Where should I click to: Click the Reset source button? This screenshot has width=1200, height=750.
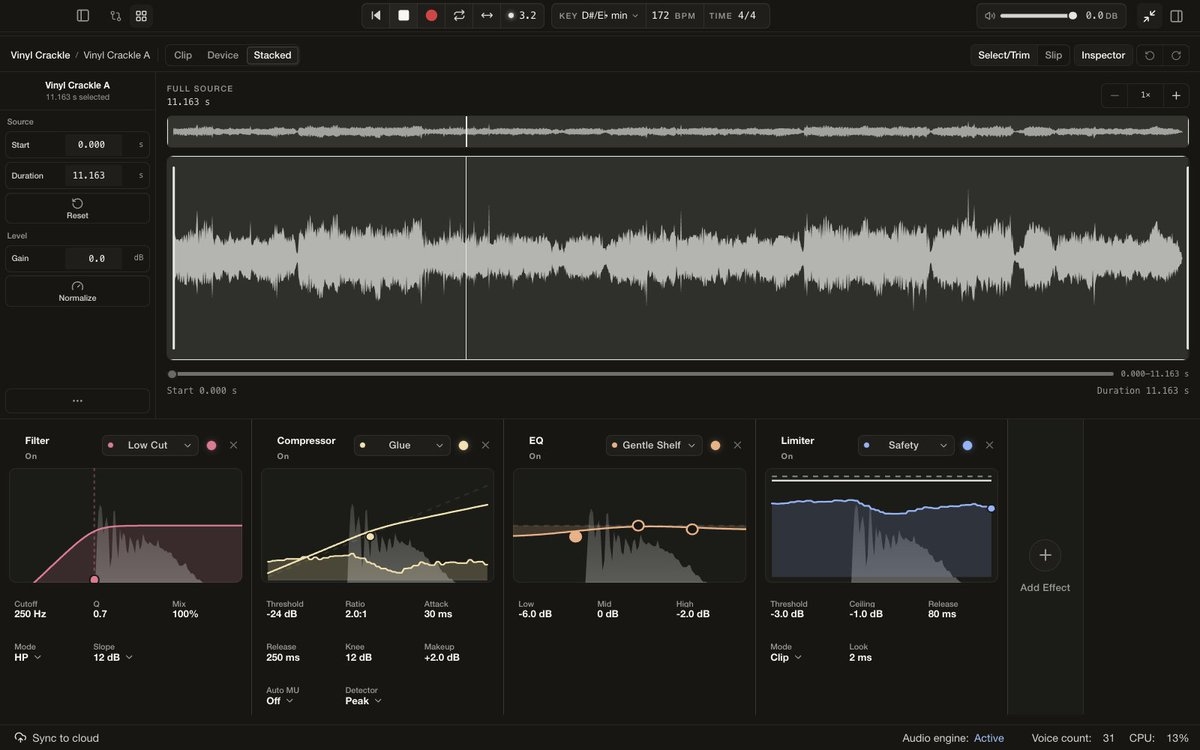click(x=78, y=208)
